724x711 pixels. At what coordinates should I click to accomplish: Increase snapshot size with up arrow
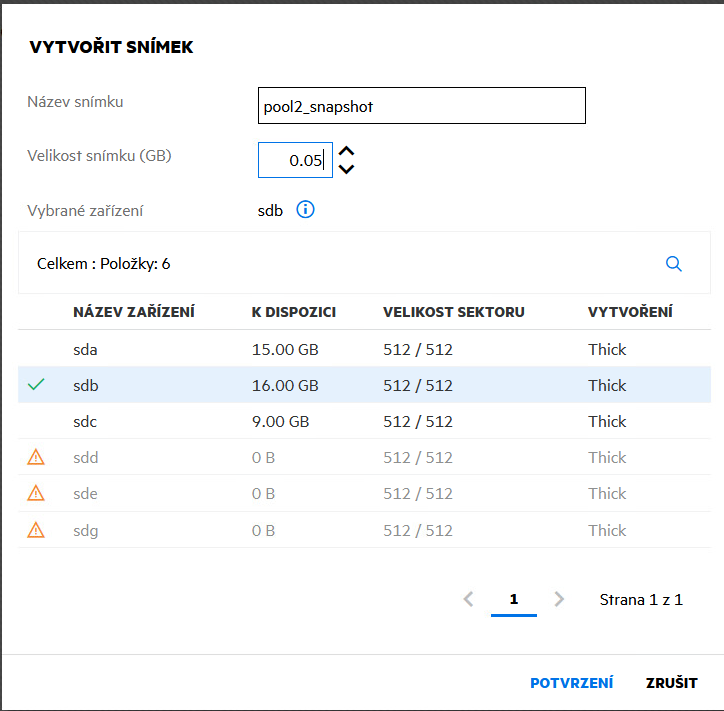[347, 152]
